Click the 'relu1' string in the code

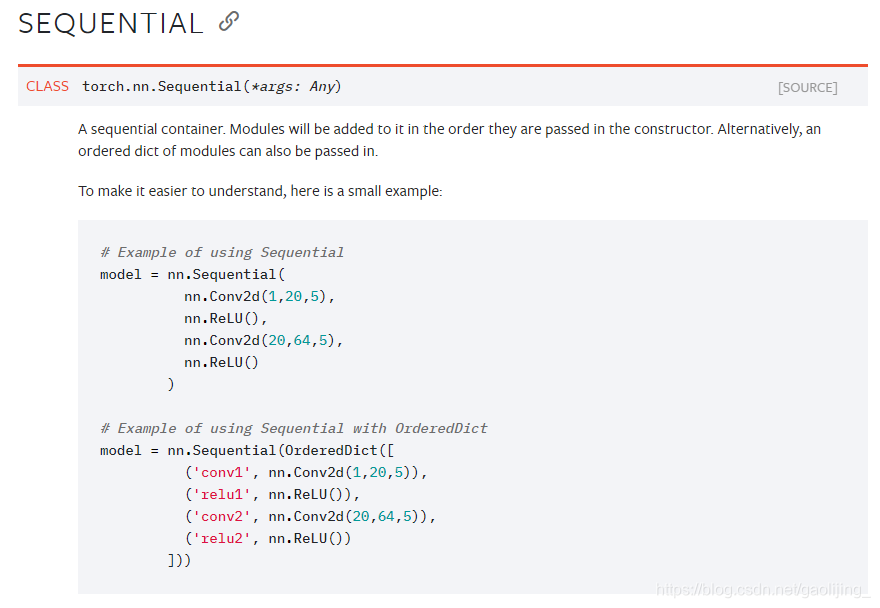pyautogui.click(x=222, y=495)
